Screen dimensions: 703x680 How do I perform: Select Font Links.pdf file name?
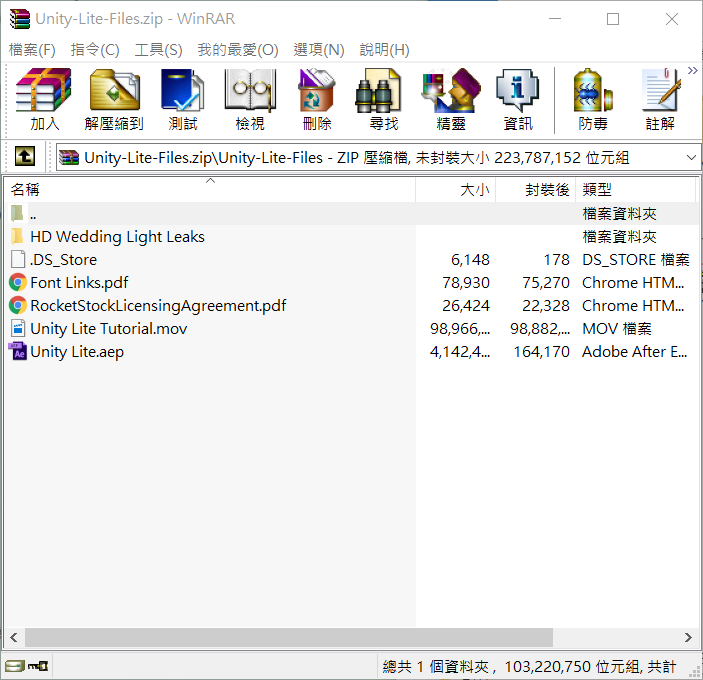[x=79, y=283]
